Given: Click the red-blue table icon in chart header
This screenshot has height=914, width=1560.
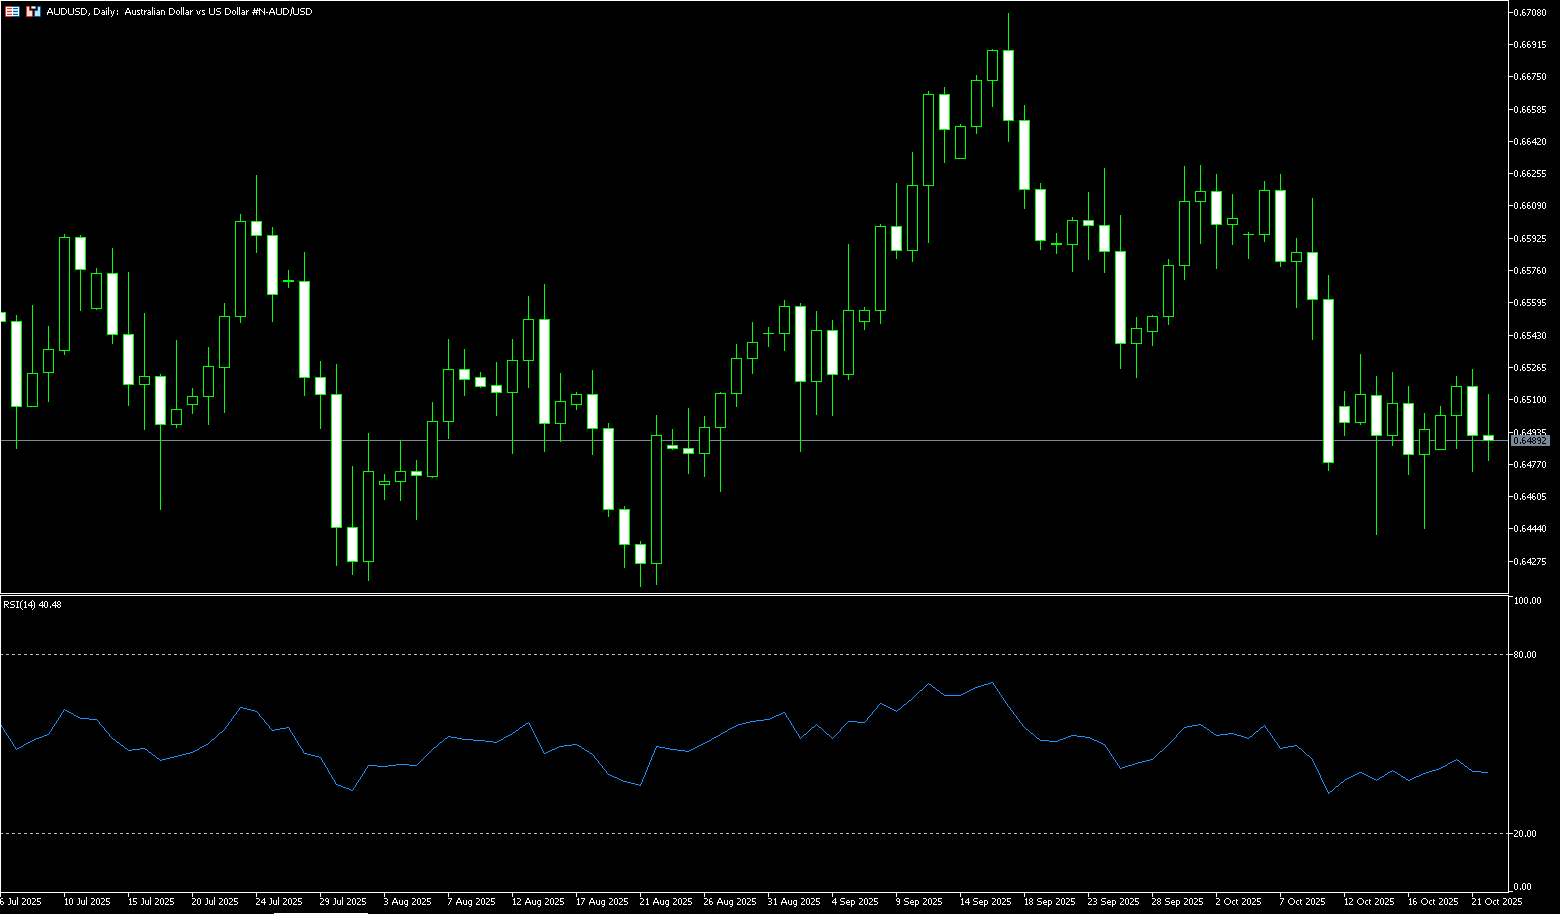Looking at the screenshot, I should (x=12, y=12).
